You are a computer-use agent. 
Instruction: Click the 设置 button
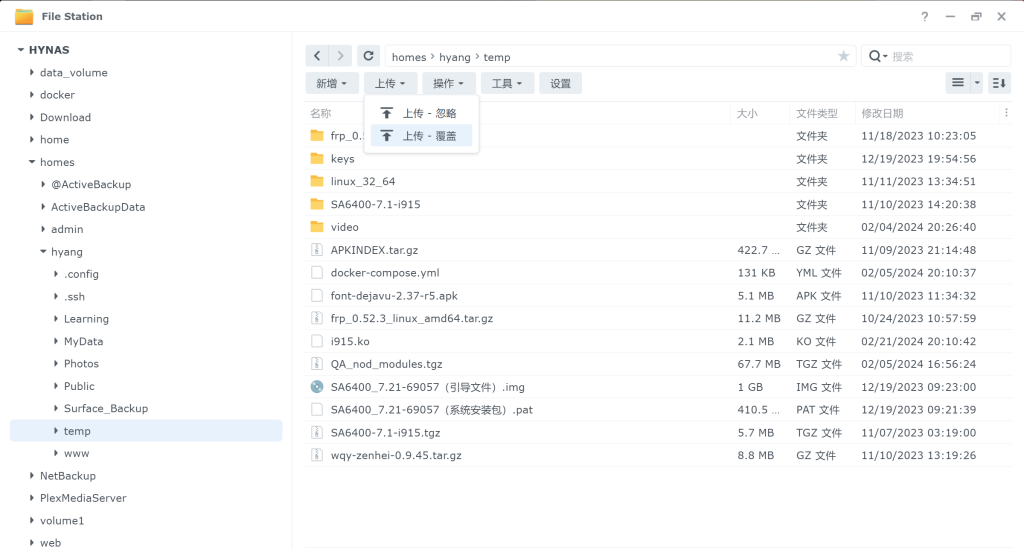click(x=560, y=83)
